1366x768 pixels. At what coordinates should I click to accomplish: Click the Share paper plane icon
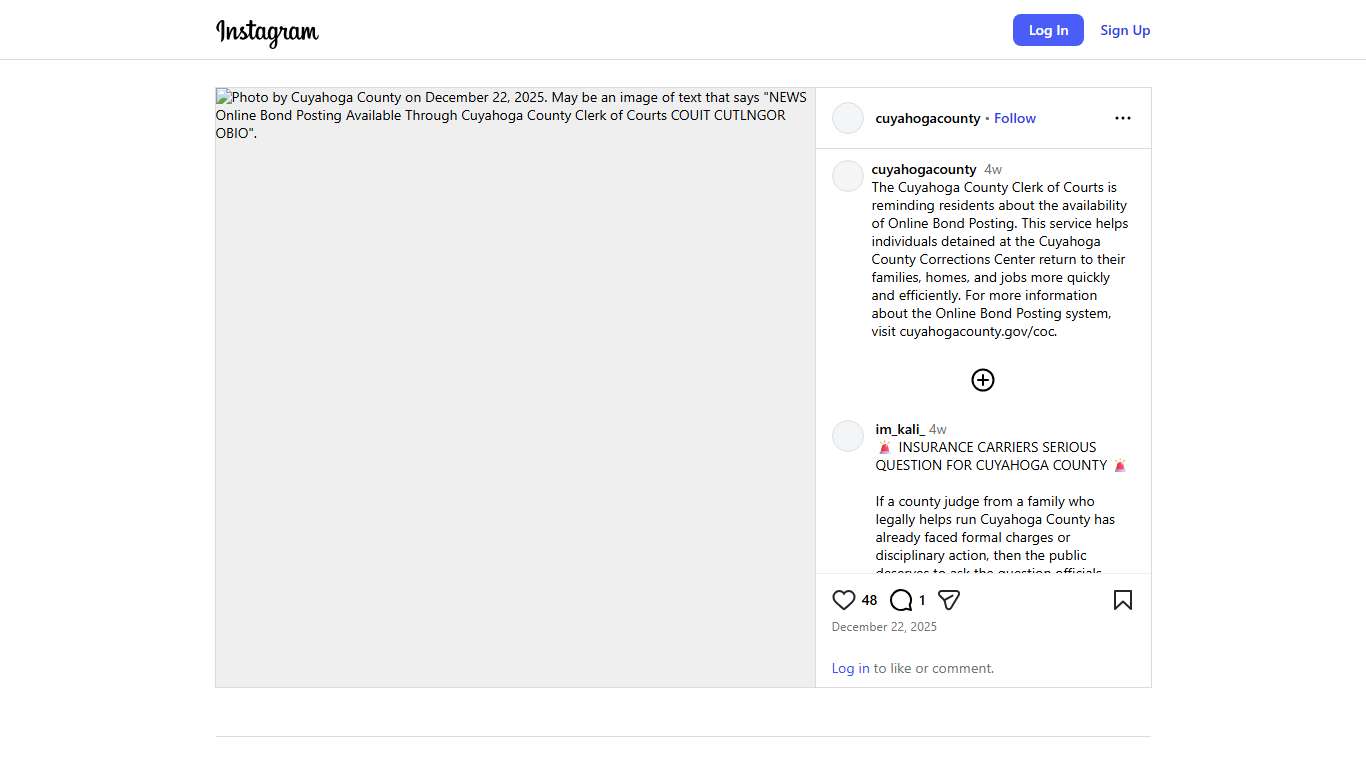(949, 600)
